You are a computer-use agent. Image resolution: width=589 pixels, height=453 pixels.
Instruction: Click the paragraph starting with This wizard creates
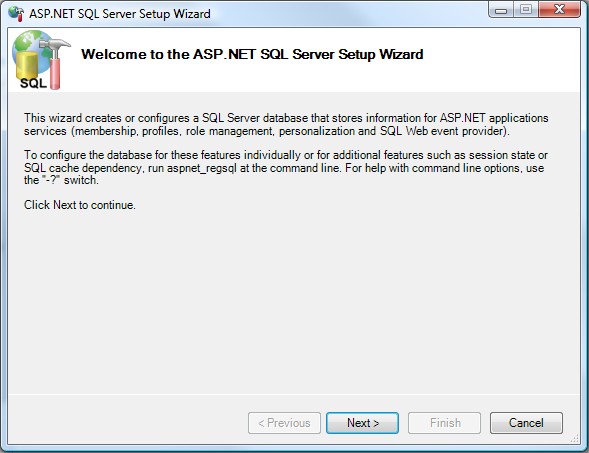tap(286, 124)
